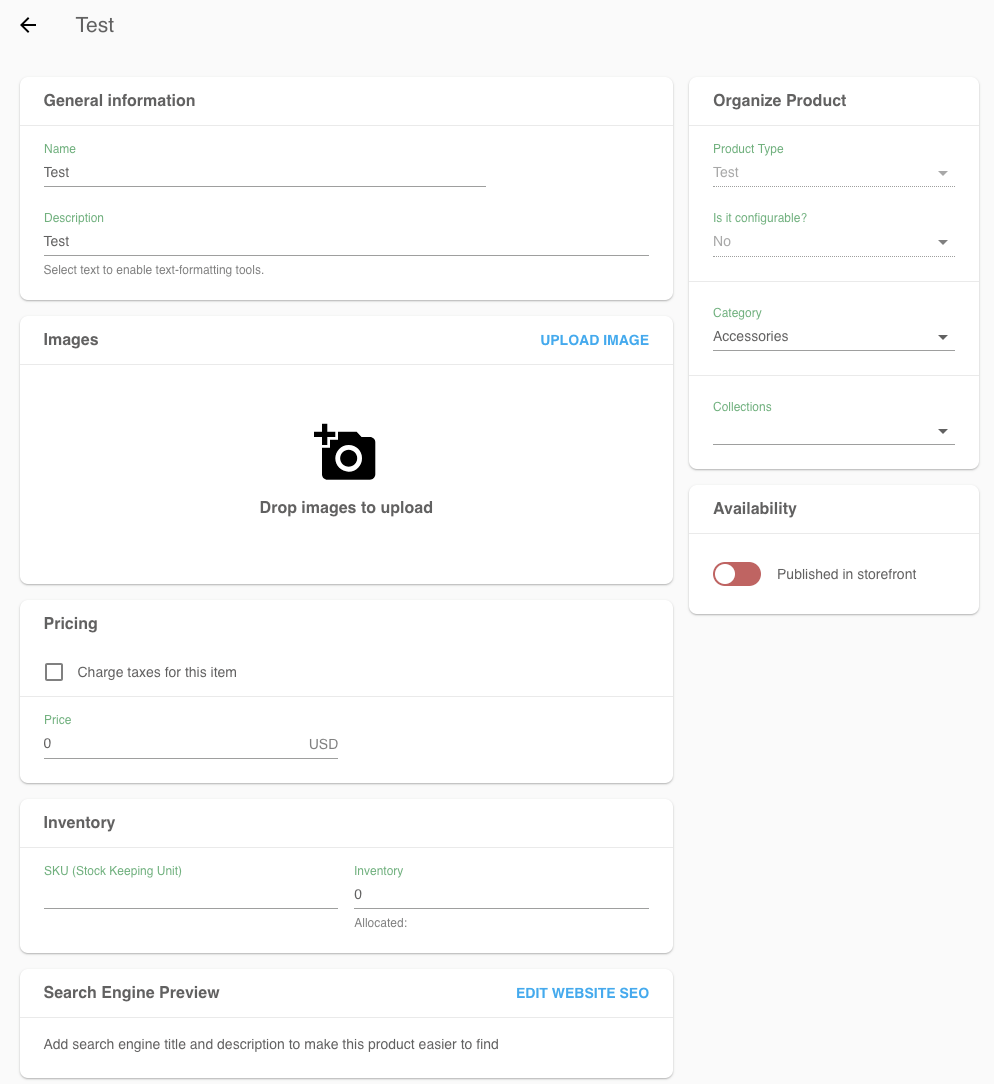994x1084 pixels.
Task: Click the Pricing heading
Action: [x=71, y=624]
